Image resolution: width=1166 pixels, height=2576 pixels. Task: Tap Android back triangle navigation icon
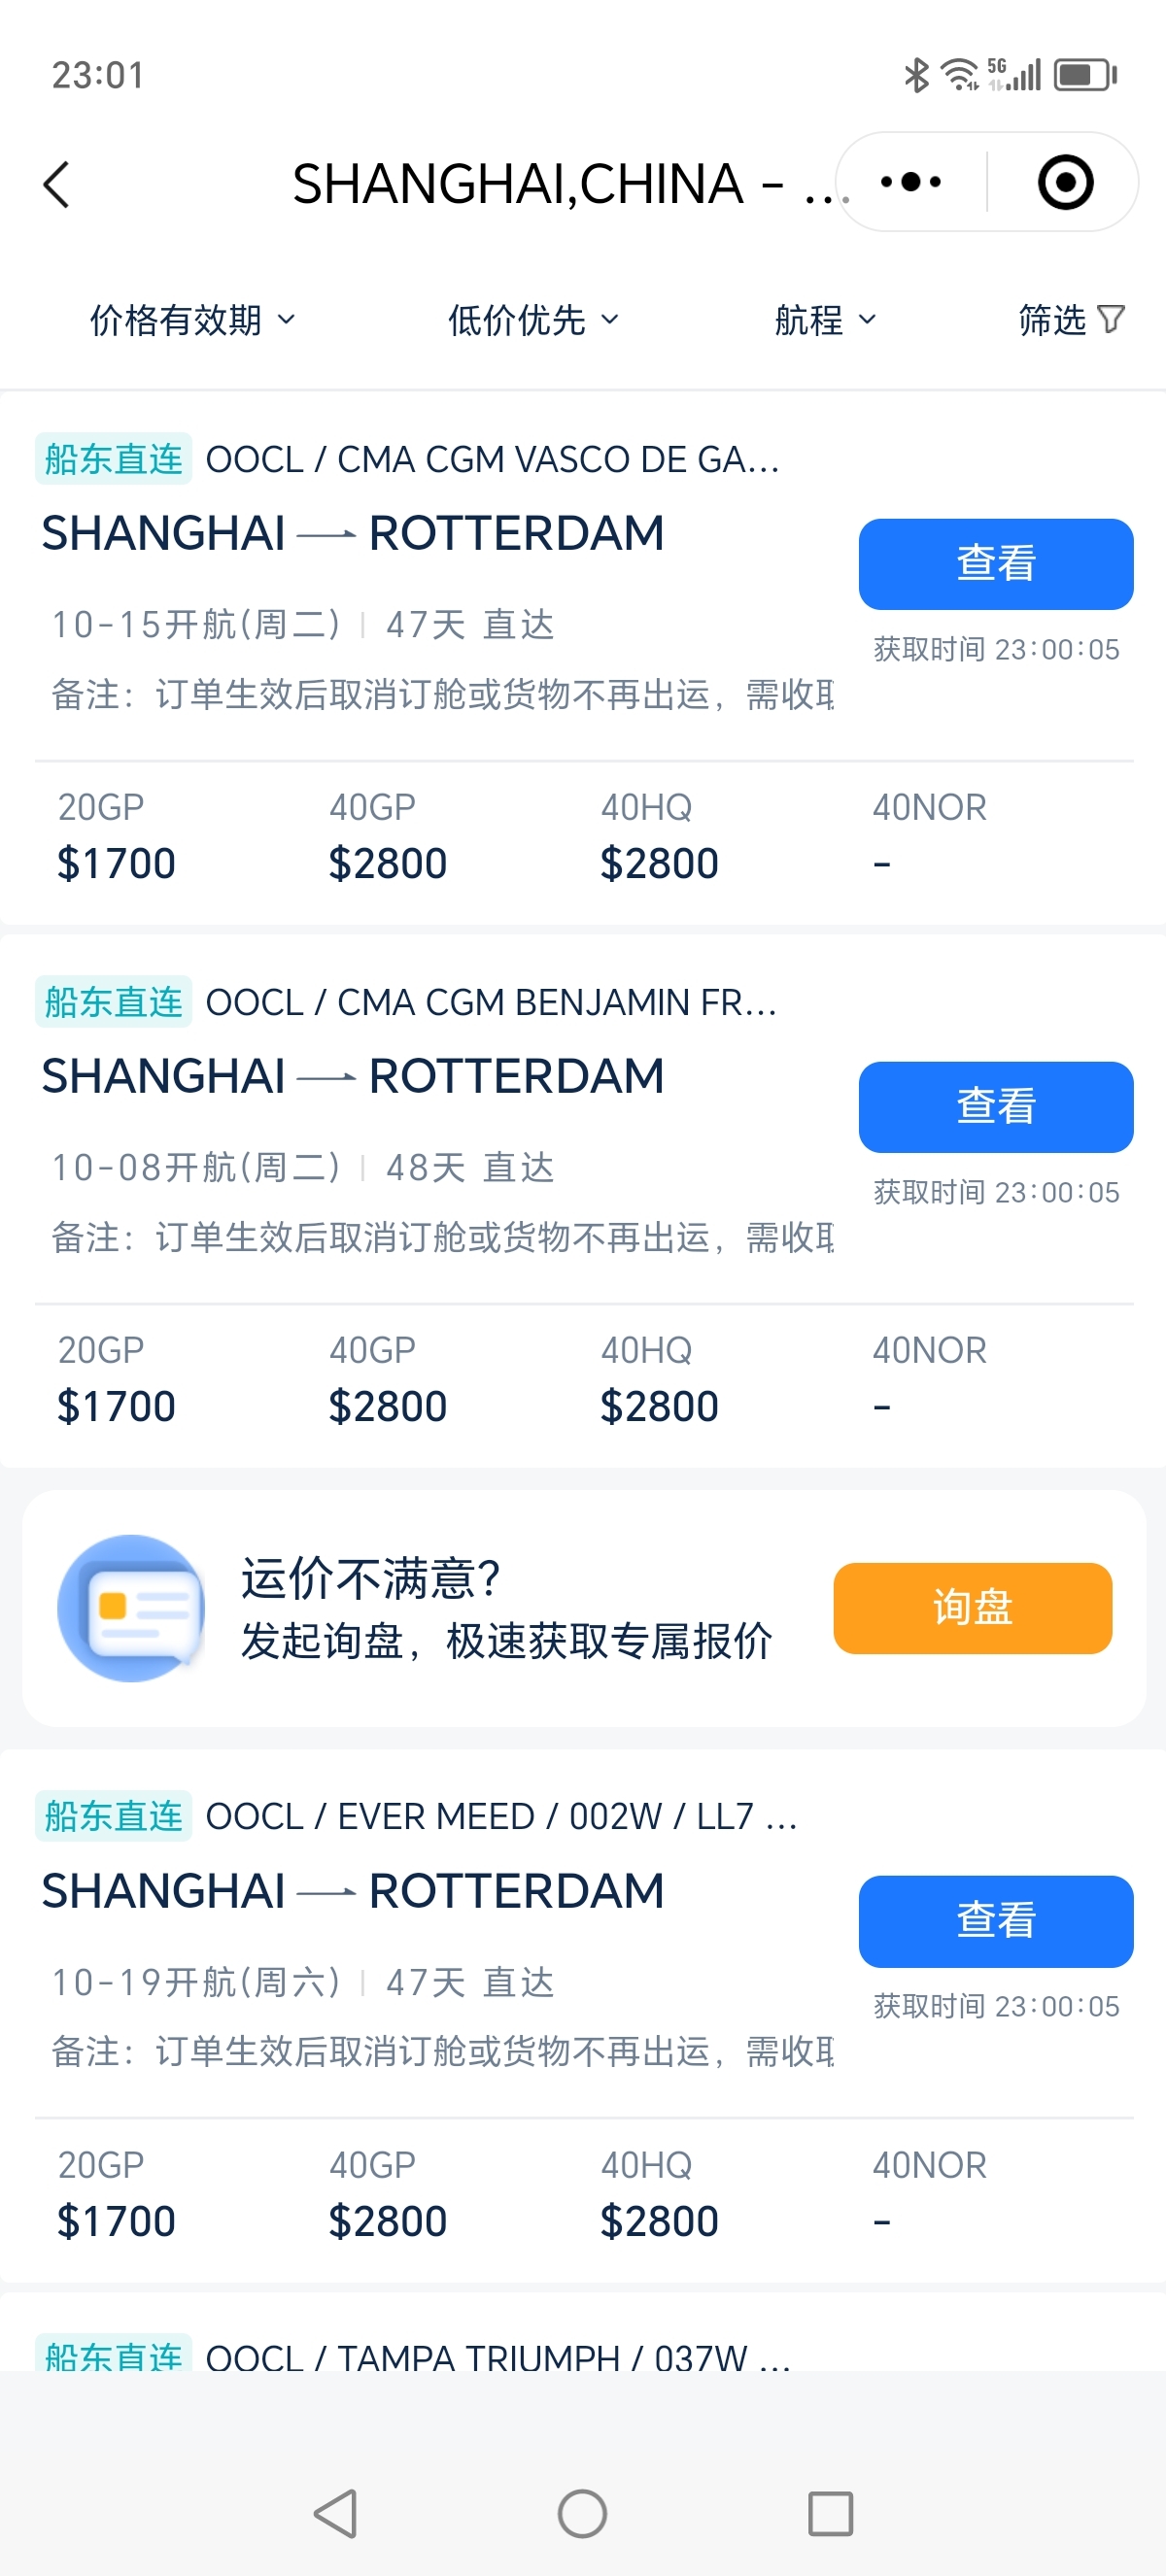[x=336, y=2513]
